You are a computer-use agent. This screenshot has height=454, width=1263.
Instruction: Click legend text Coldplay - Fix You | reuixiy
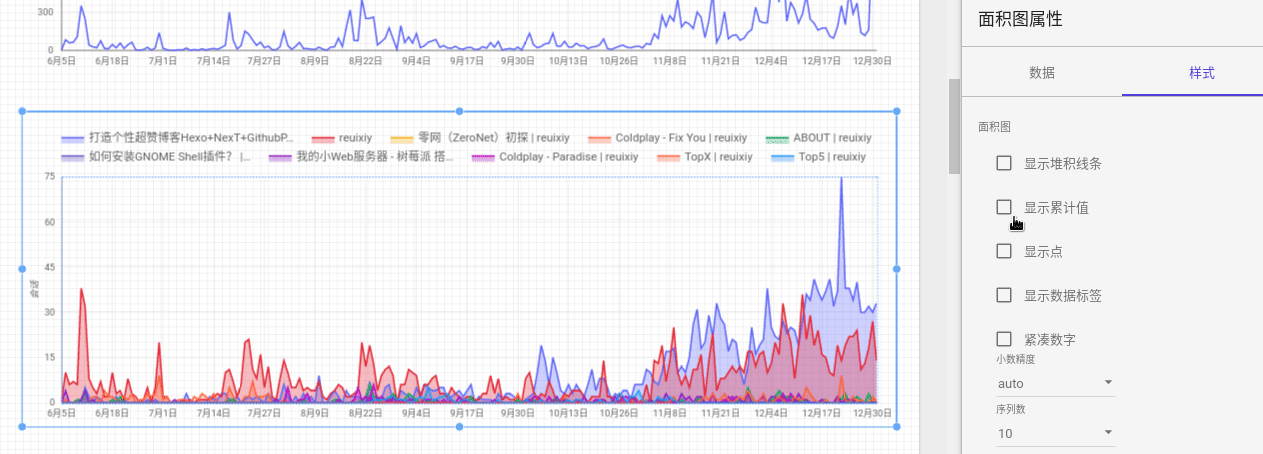682,138
